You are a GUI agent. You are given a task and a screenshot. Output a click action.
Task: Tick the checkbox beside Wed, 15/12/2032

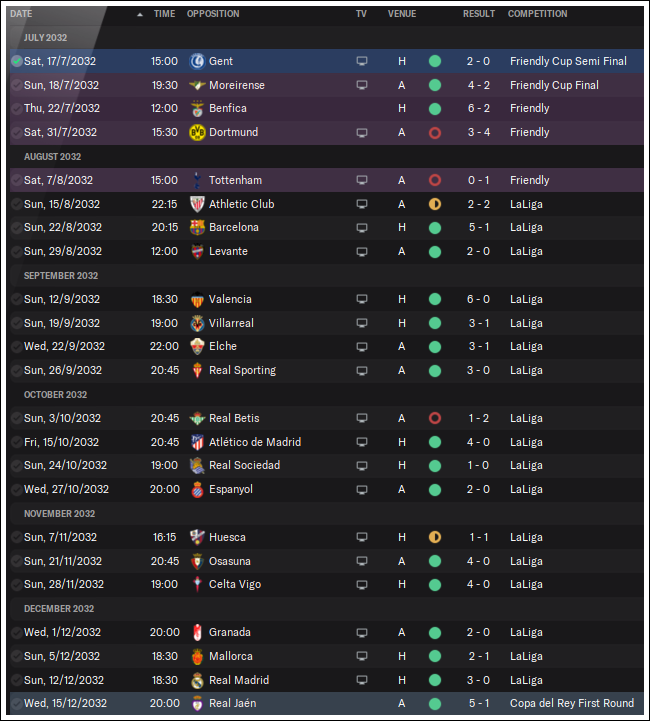click(17, 704)
